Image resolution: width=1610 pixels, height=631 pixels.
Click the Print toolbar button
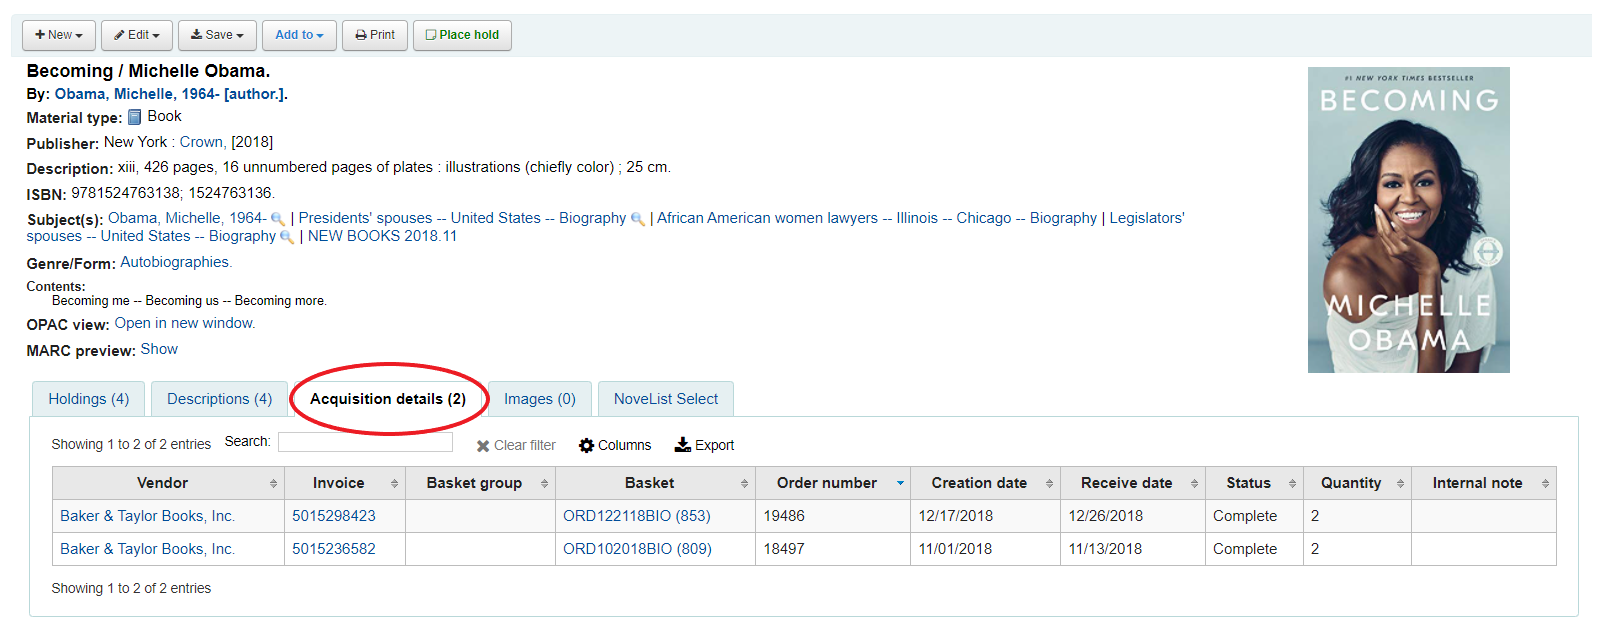375,35
